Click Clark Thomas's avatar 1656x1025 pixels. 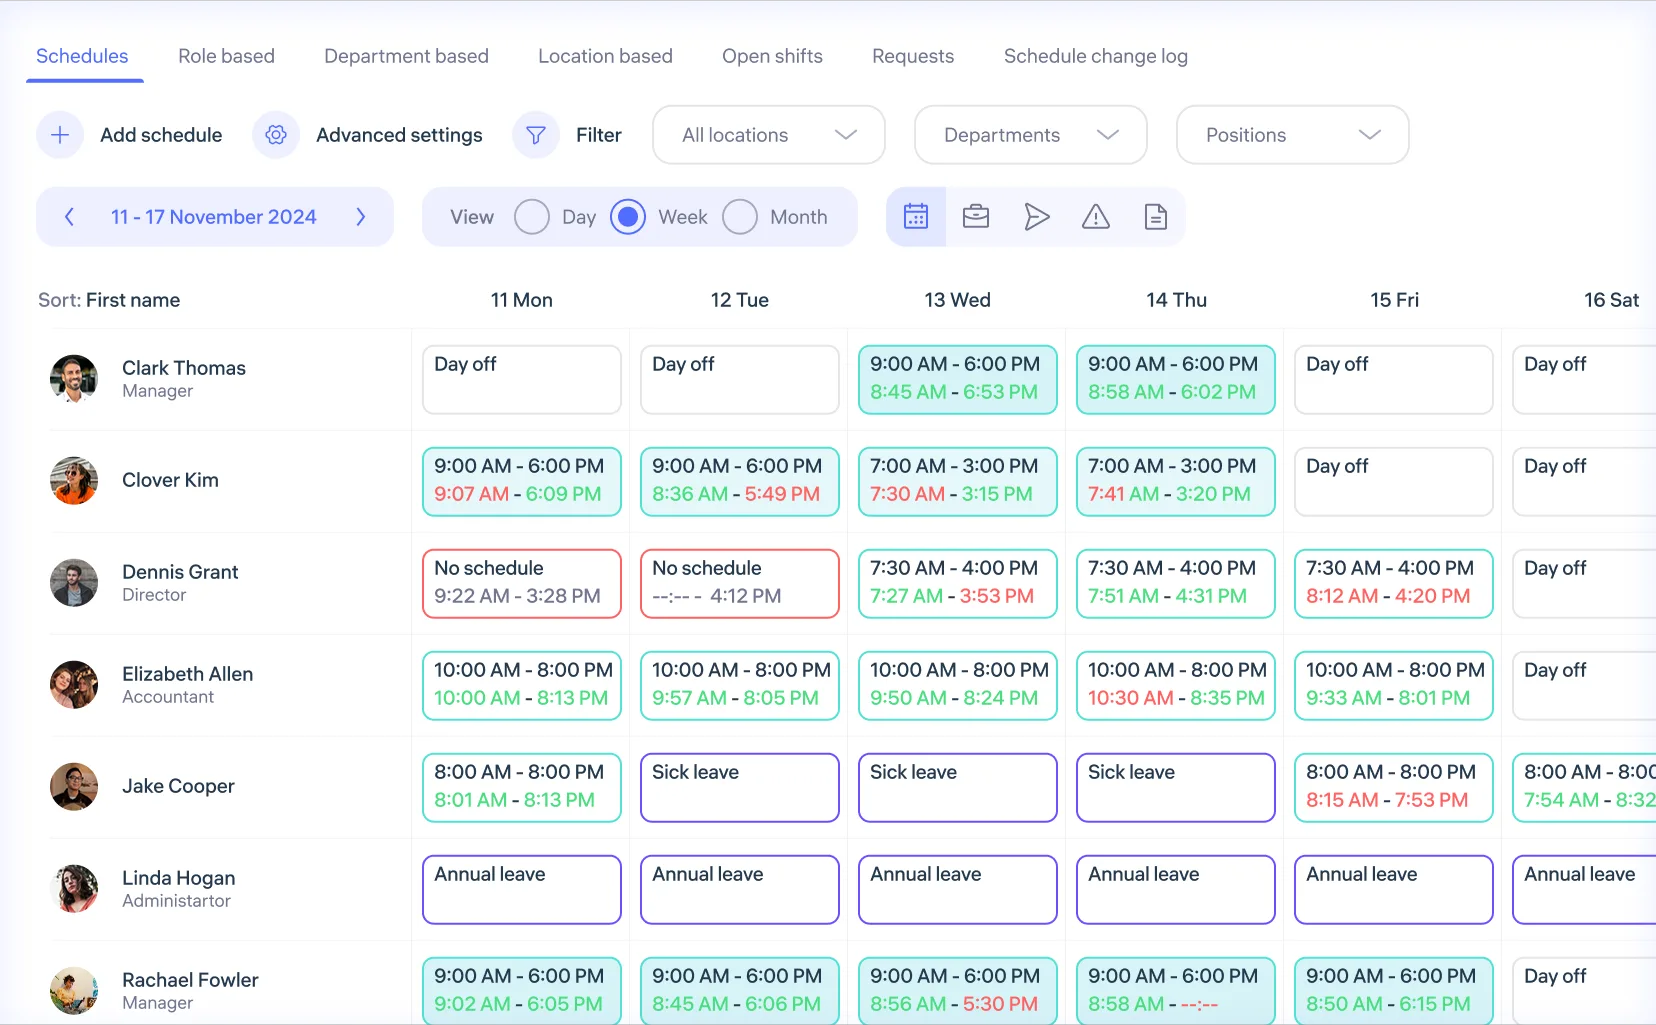(x=74, y=379)
